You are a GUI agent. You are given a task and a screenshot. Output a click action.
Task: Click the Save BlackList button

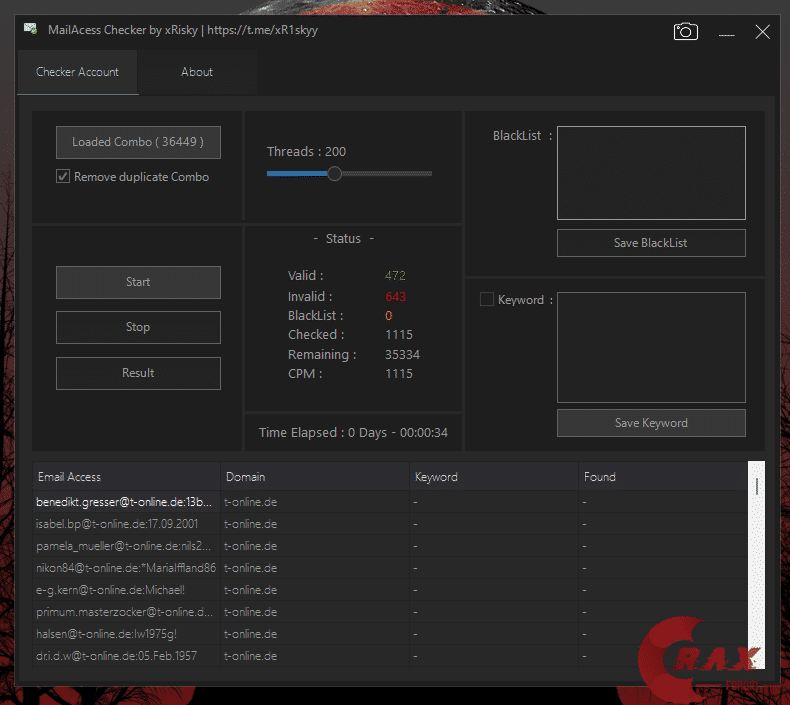click(x=651, y=243)
